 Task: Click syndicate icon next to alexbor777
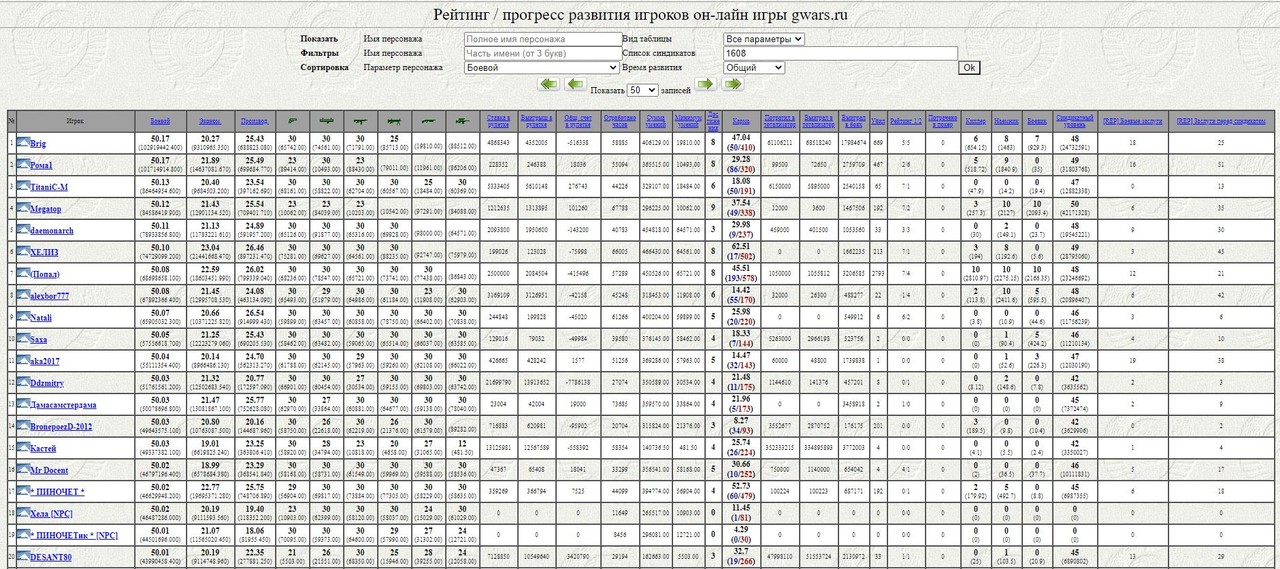(x=23, y=296)
